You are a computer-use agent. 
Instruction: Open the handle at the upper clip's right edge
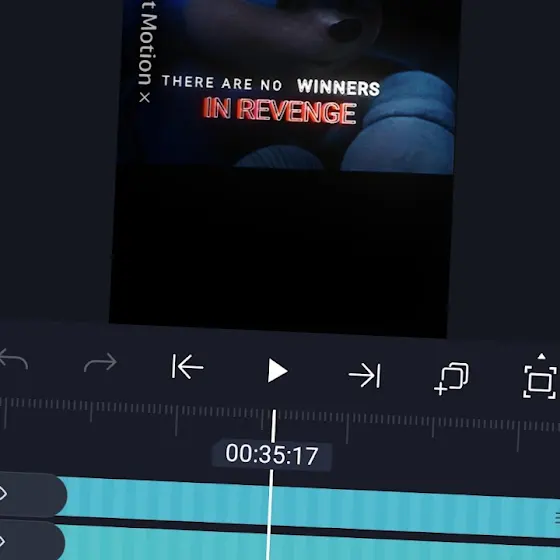tap(557, 518)
